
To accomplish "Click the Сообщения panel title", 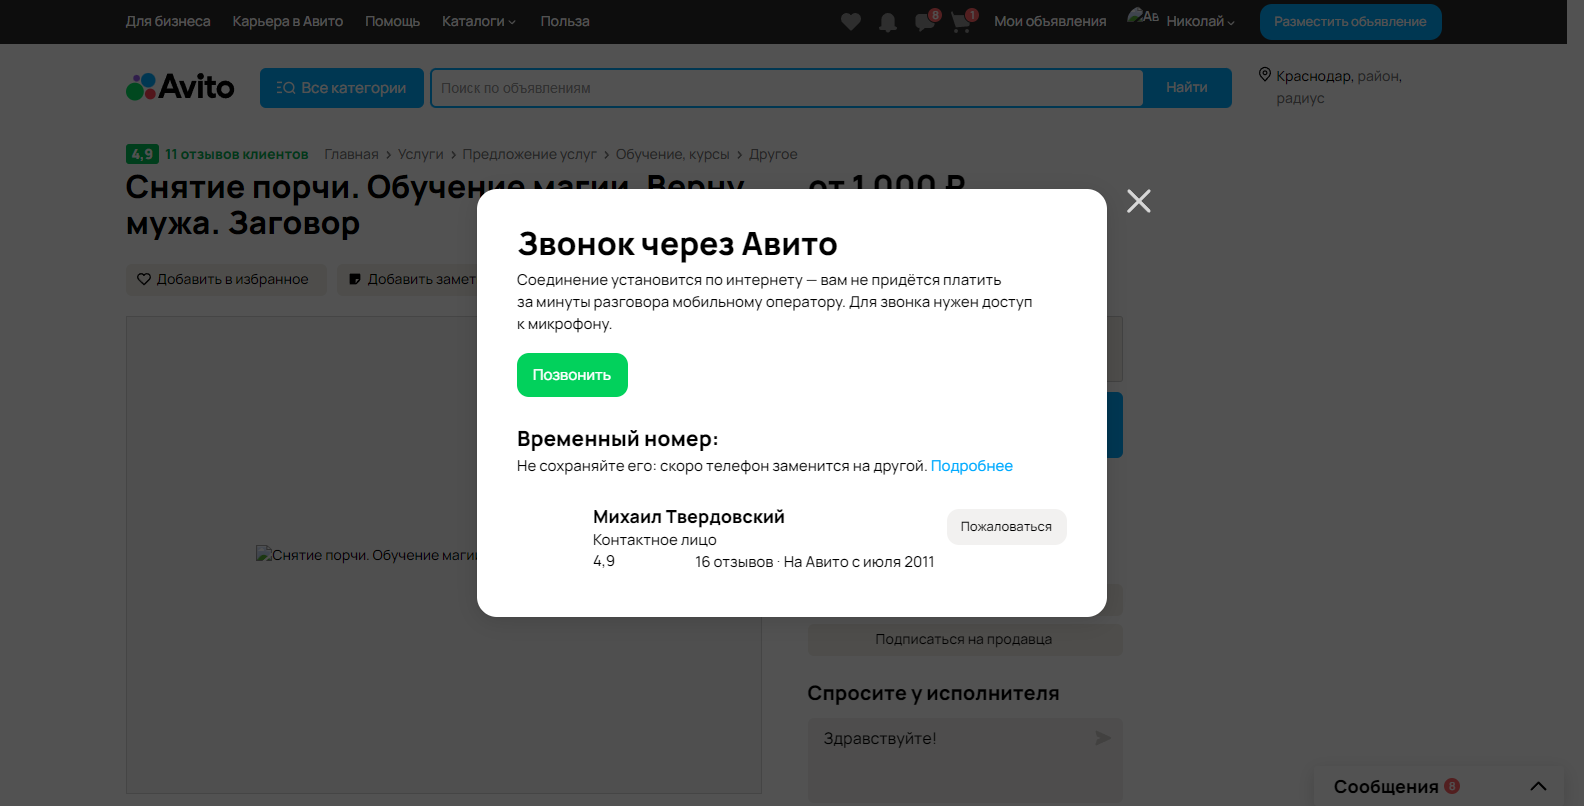I will (x=1386, y=787).
